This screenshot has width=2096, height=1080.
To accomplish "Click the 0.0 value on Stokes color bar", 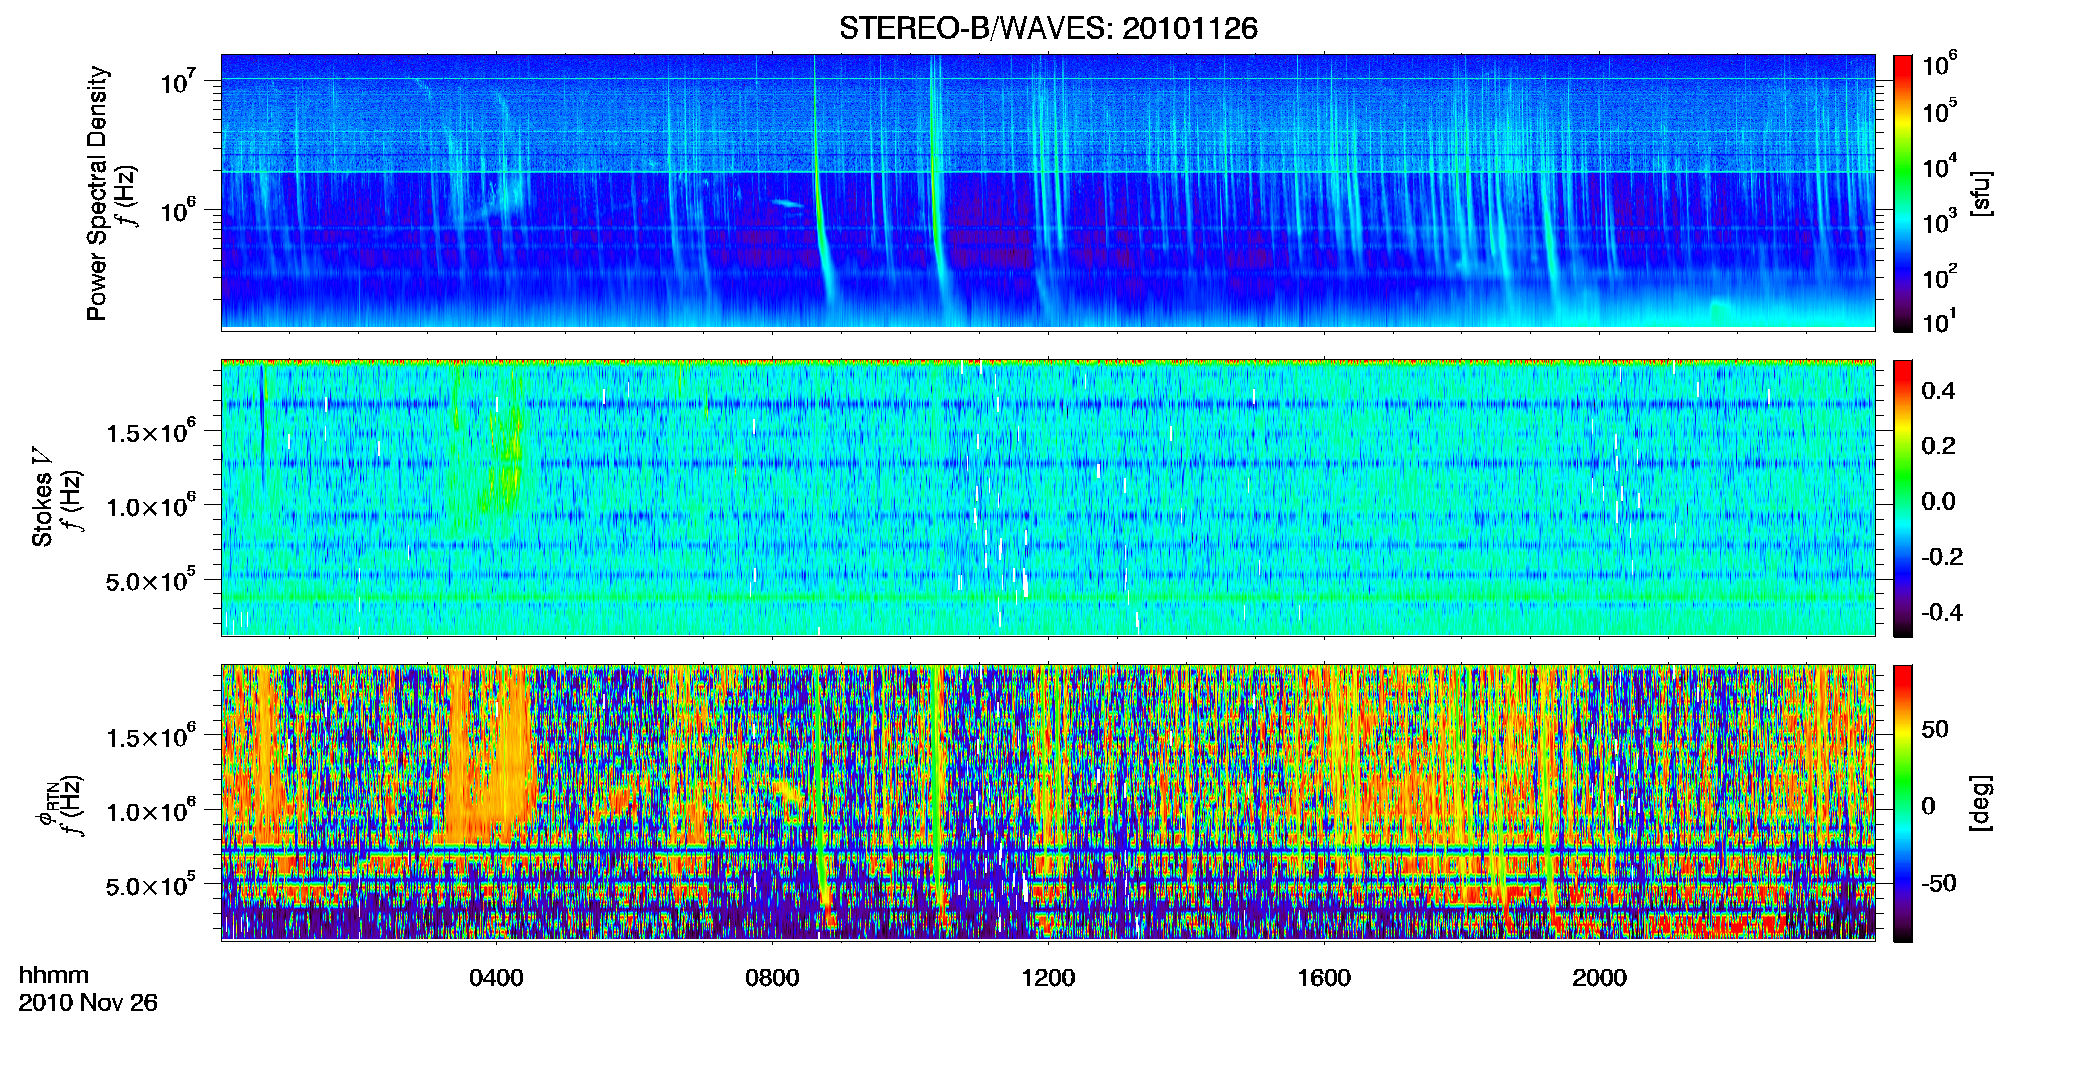I will click(x=1938, y=502).
